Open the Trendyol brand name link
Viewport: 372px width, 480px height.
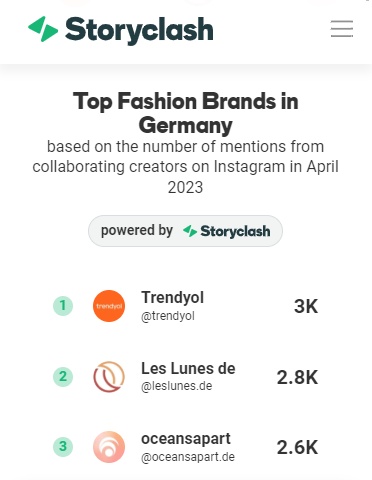click(x=172, y=297)
